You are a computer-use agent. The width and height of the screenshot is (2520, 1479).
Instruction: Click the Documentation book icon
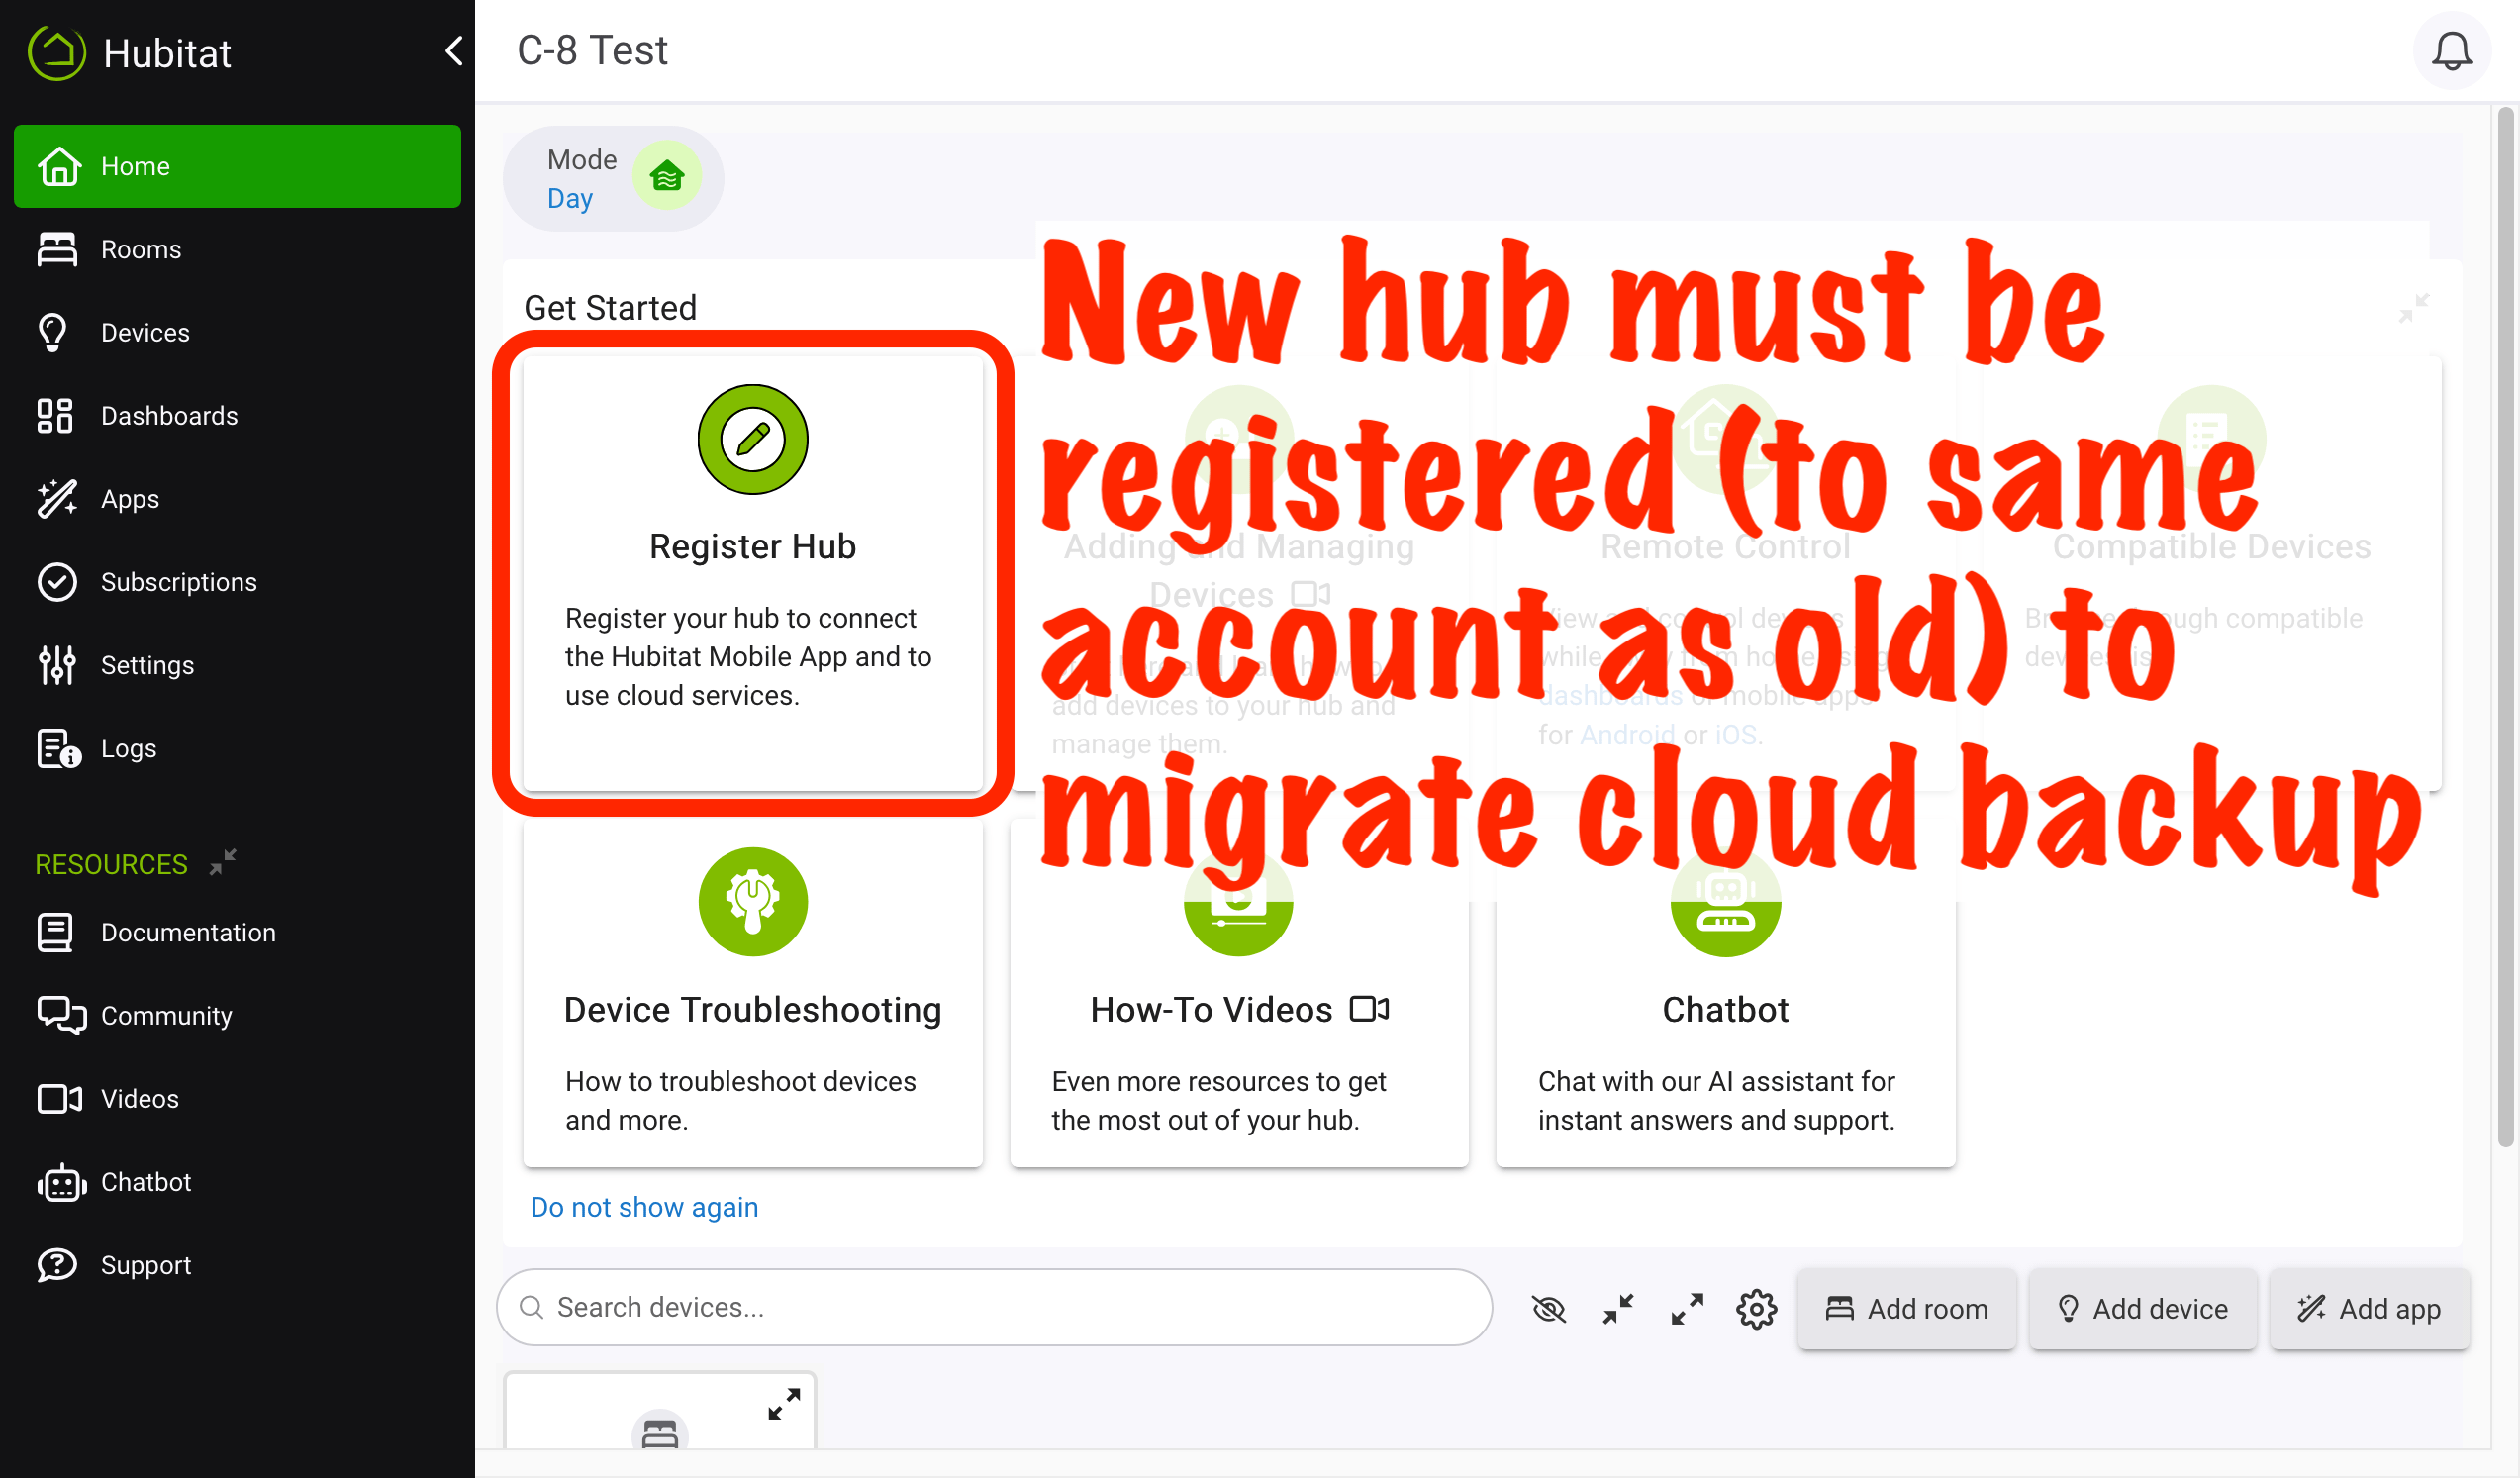pyautogui.click(x=55, y=932)
